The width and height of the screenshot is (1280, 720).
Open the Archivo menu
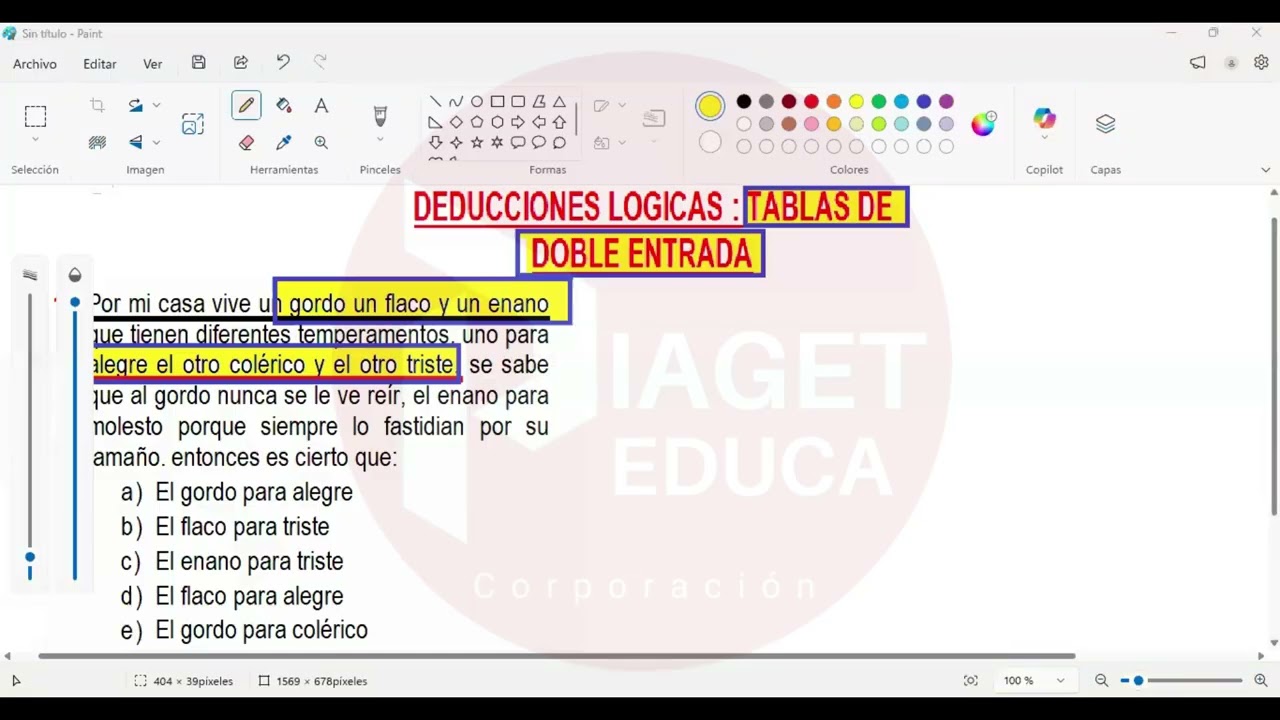click(35, 63)
